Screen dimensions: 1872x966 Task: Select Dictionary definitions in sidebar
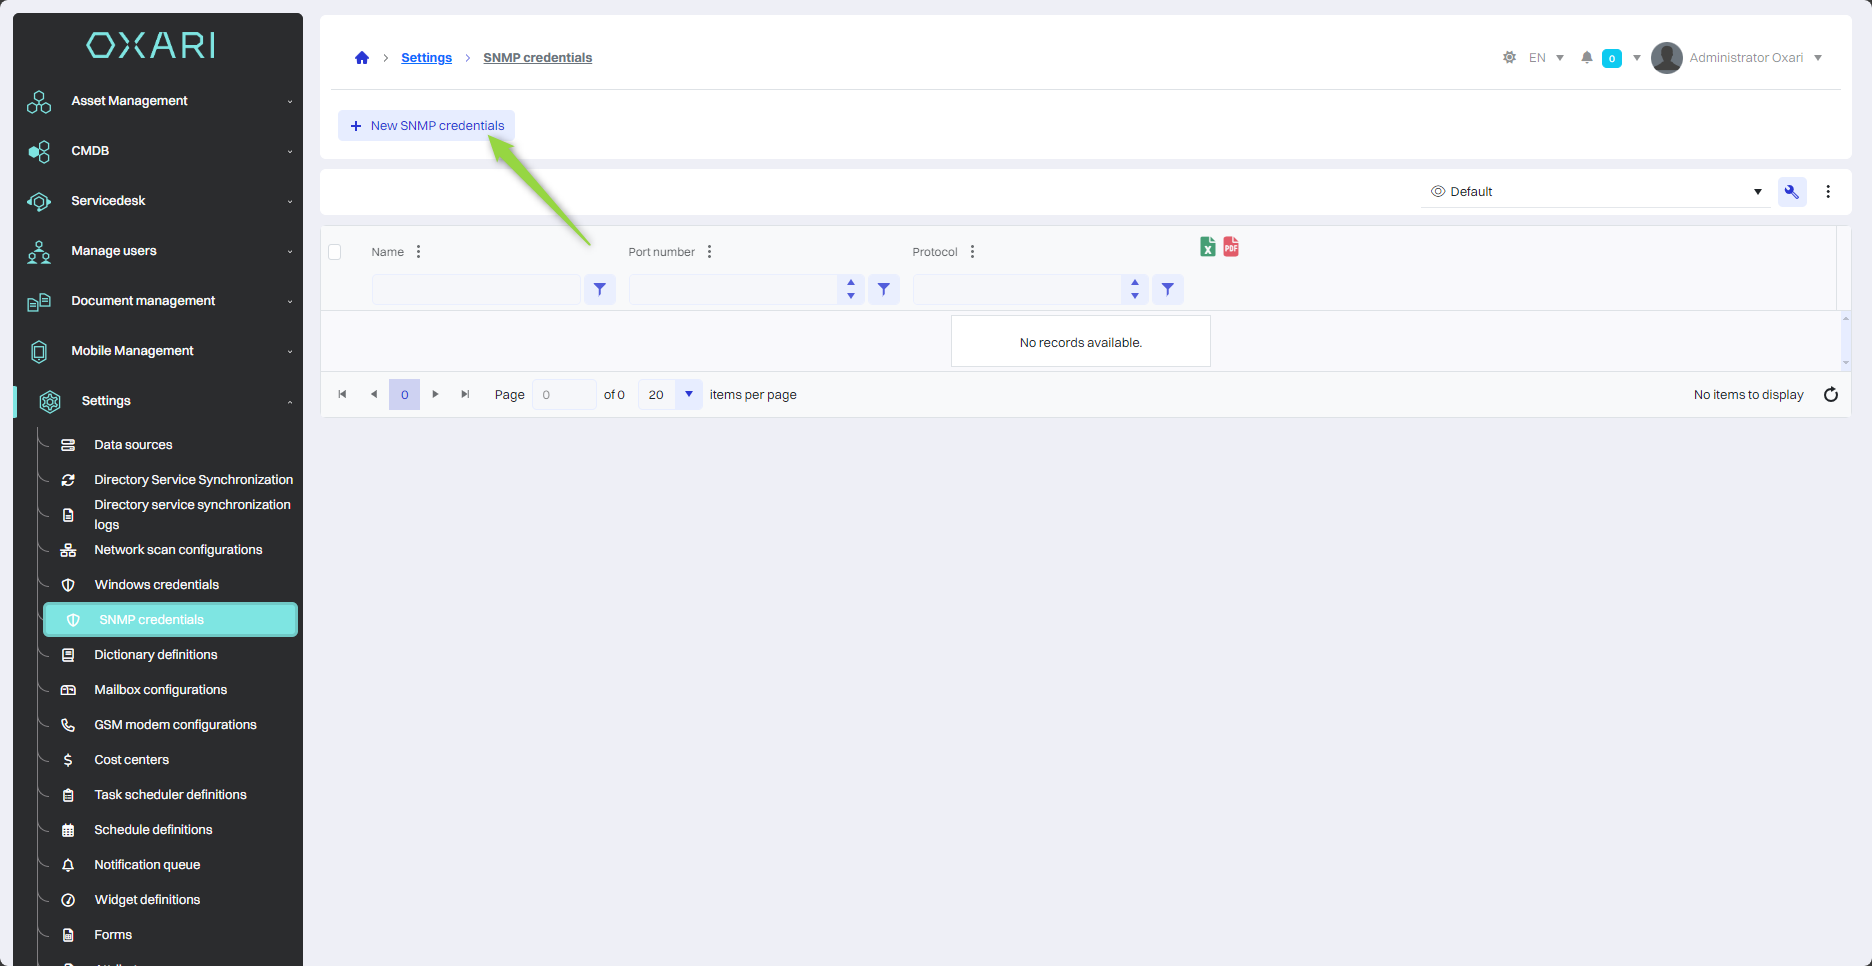click(155, 655)
